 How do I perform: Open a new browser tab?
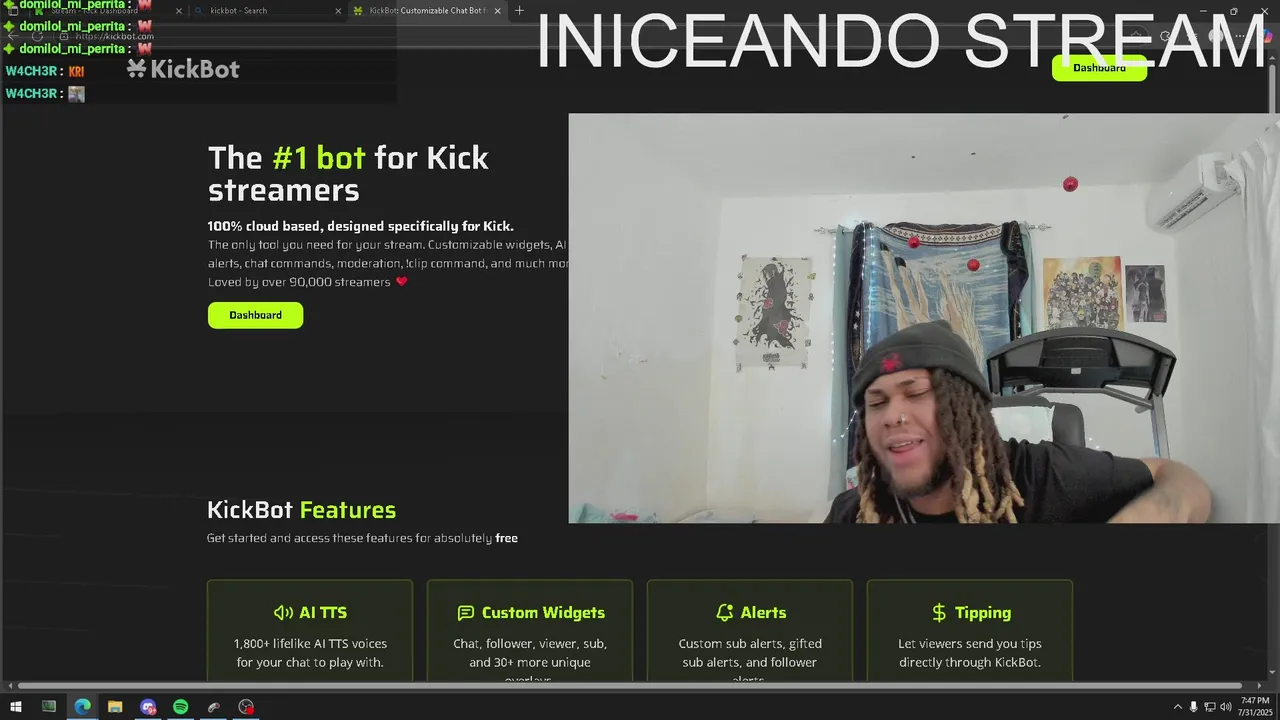519,11
